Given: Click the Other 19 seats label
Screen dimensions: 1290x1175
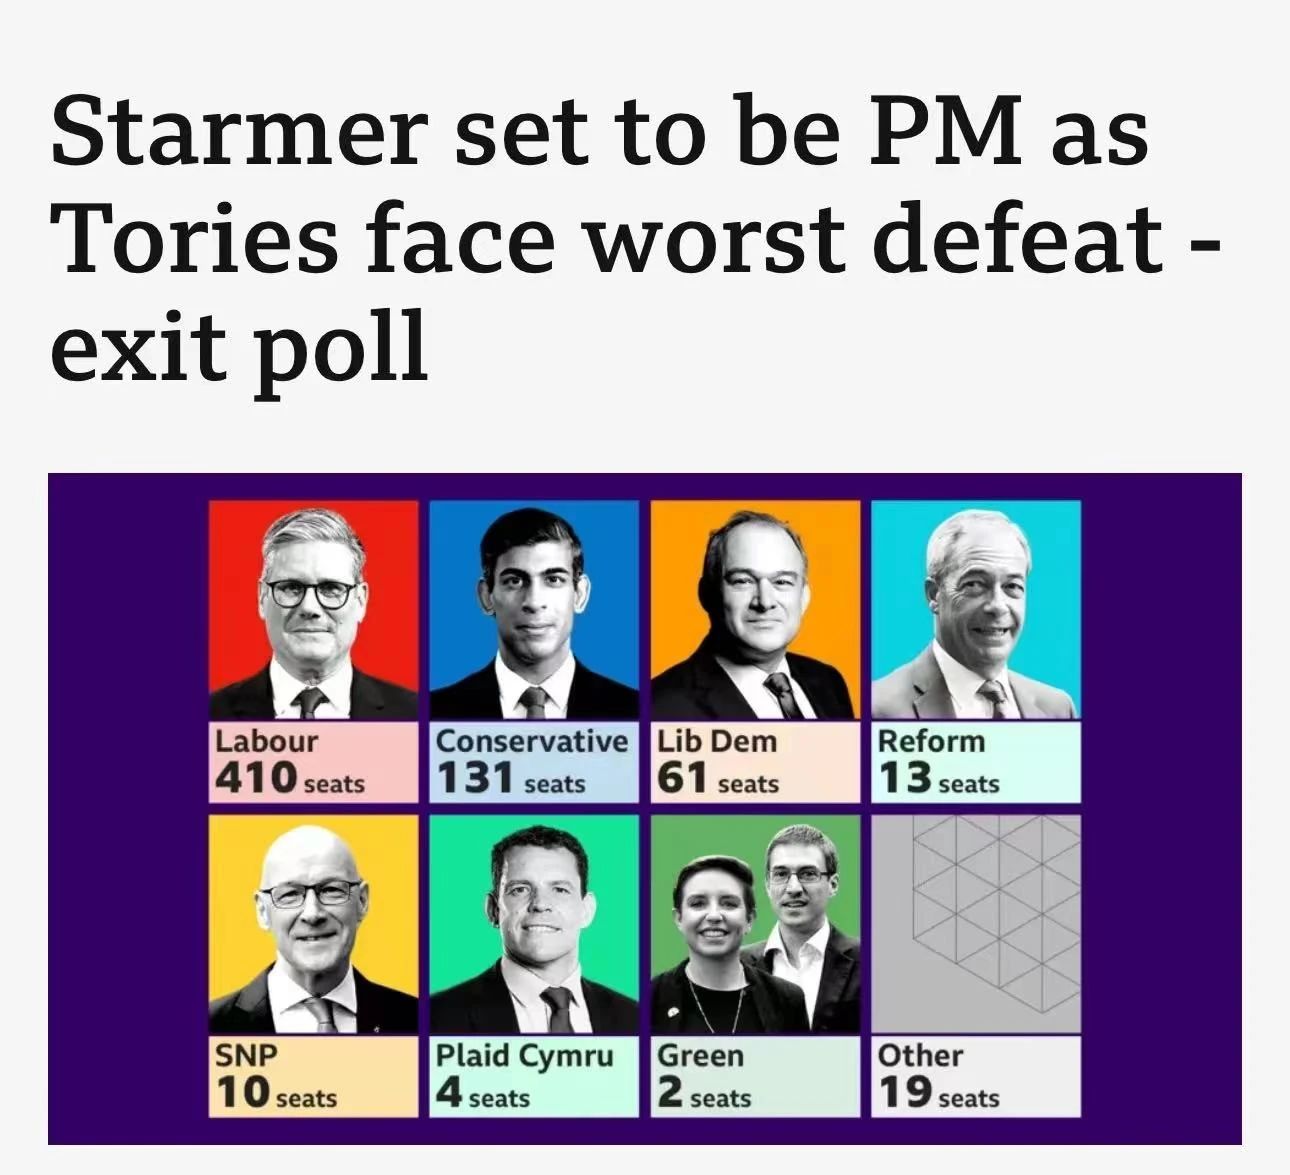Looking at the screenshot, I should (976, 1076).
